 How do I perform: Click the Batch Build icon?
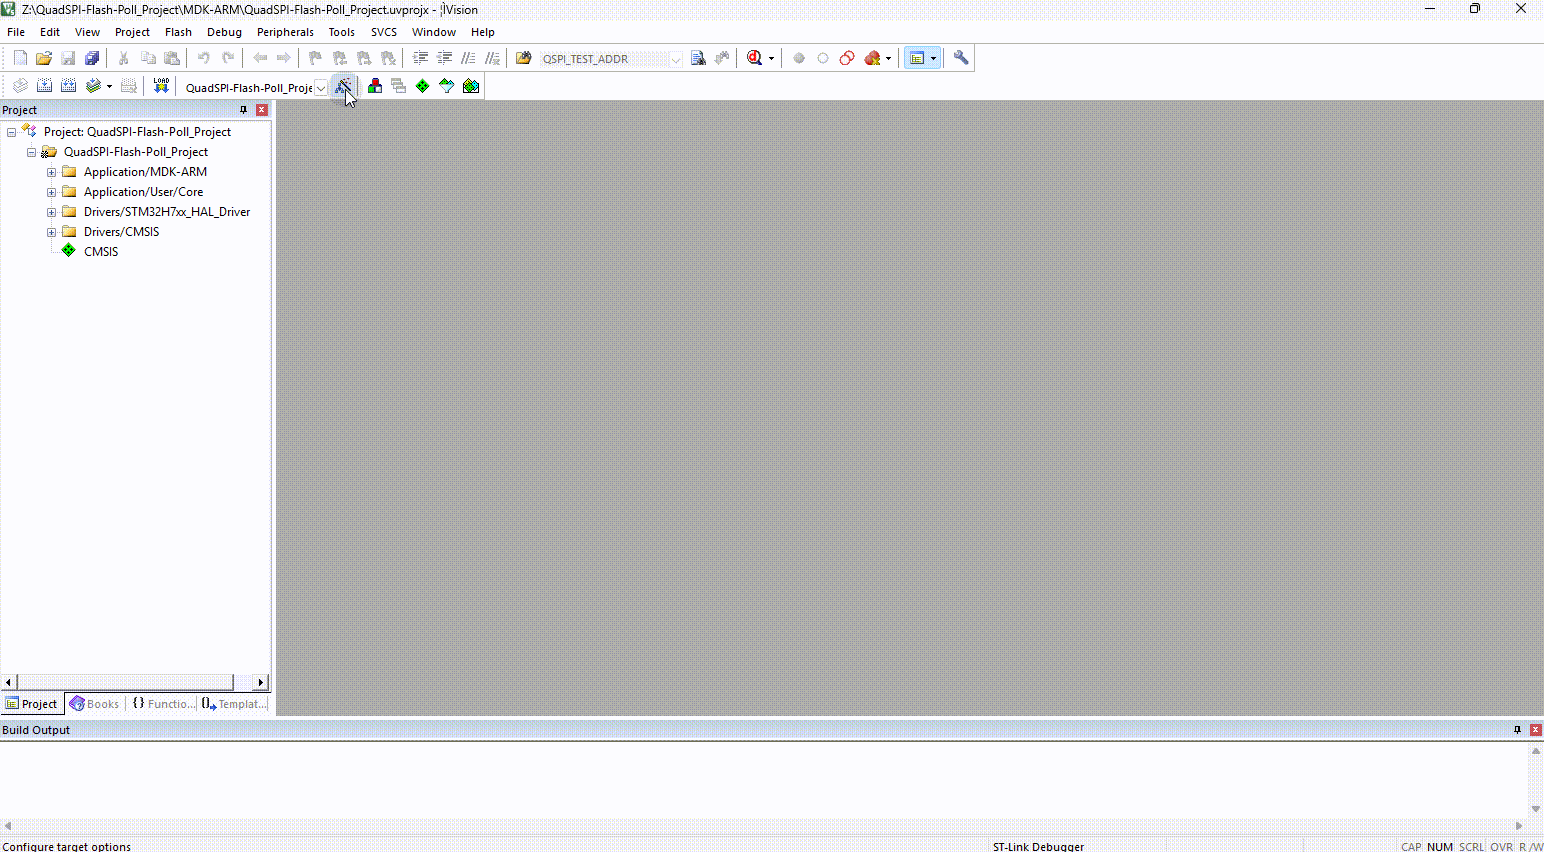(x=93, y=86)
